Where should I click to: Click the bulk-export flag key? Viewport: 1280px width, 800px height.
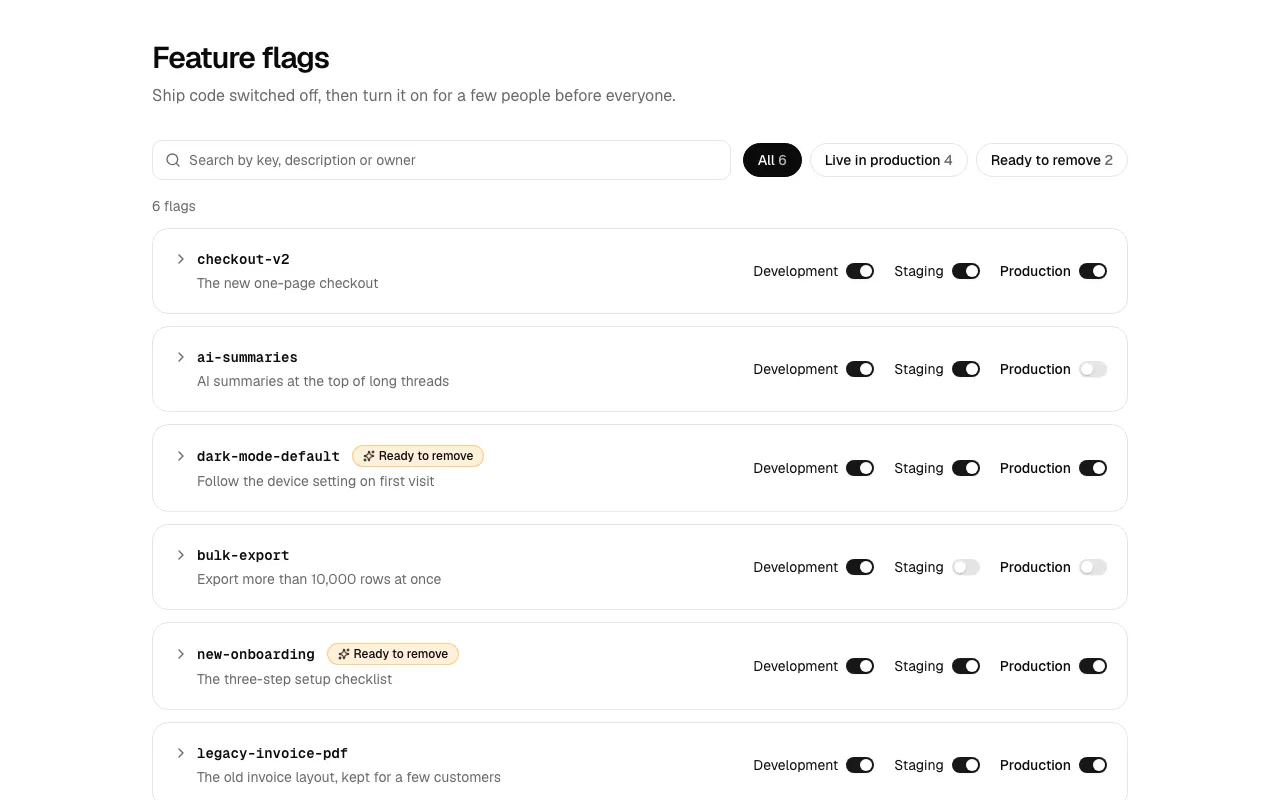click(x=243, y=555)
